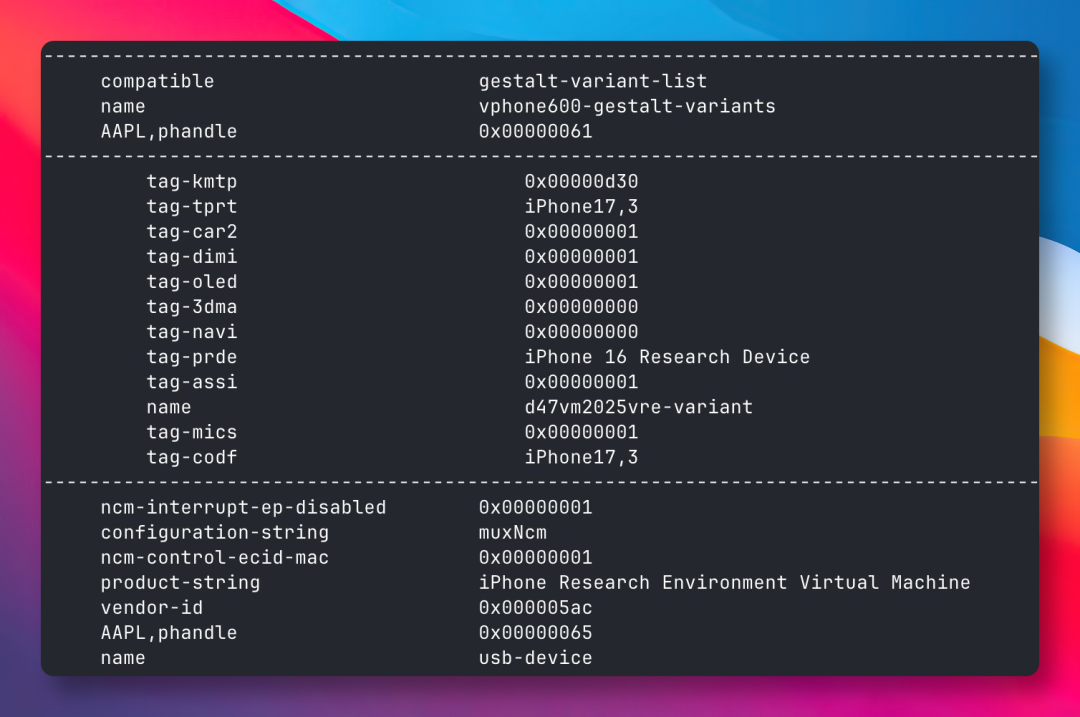1080x717 pixels.
Task: Select the muxNcm configuration value
Action: (x=512, y=532)
